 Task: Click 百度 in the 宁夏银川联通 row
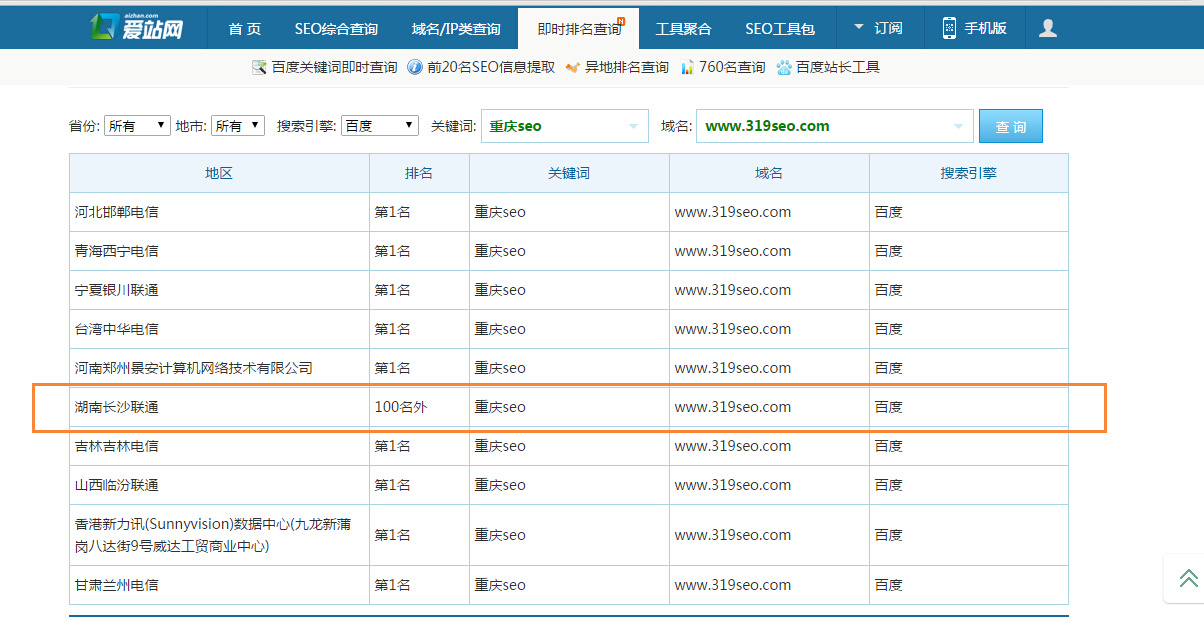pyautogui.click(x=889, y=290)
